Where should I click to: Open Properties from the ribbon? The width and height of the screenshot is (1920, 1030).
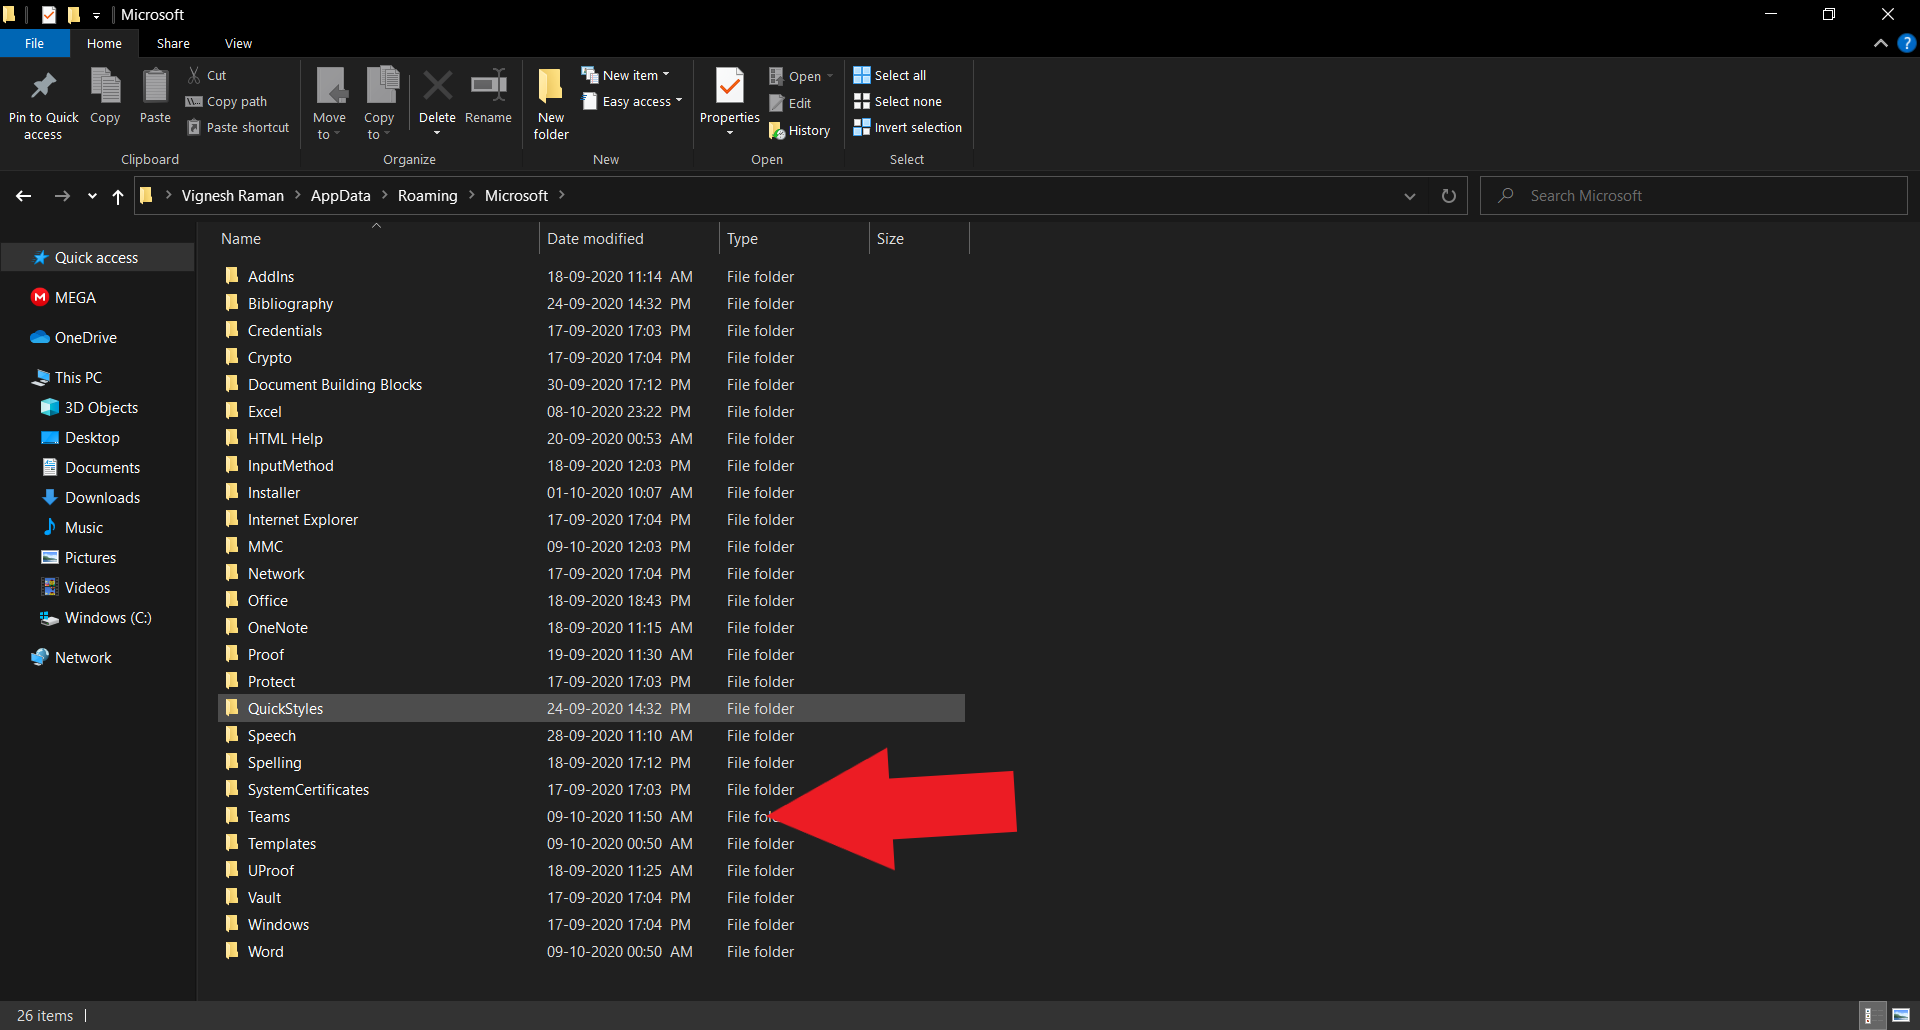pyautogui.click(x=730, y=104)
